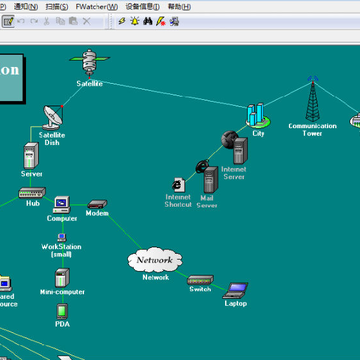Click the lightning with red dot icon
Image resolution: width=360 pixels, height=360 pixels.
point(161,22)
